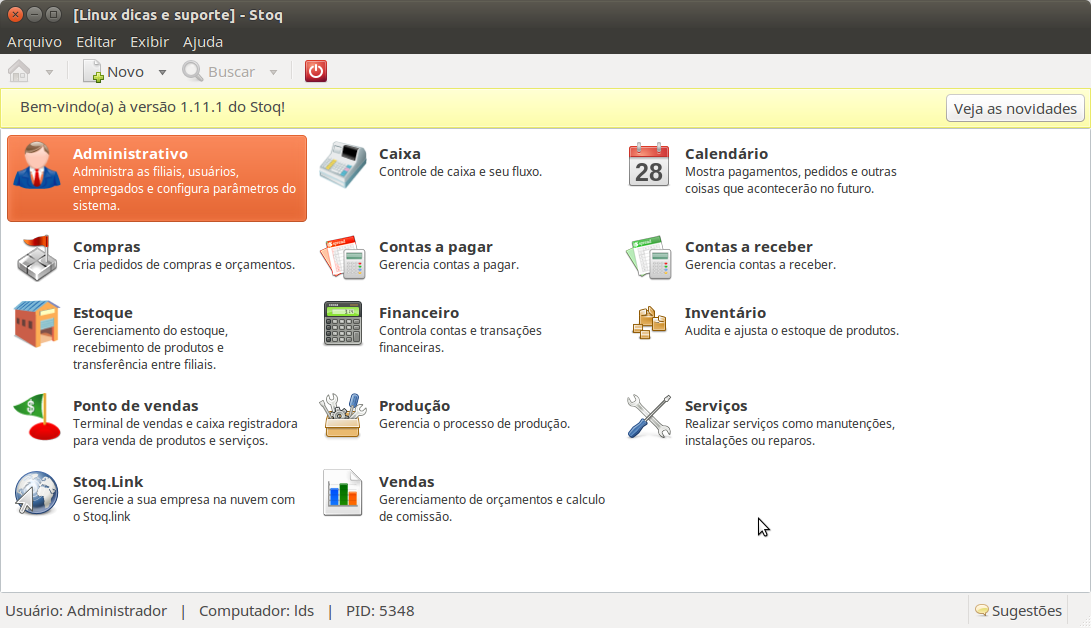The image size is (1091, 628).
Task: Click the Home toolbar icon
Action: click(x=19, y=71)
